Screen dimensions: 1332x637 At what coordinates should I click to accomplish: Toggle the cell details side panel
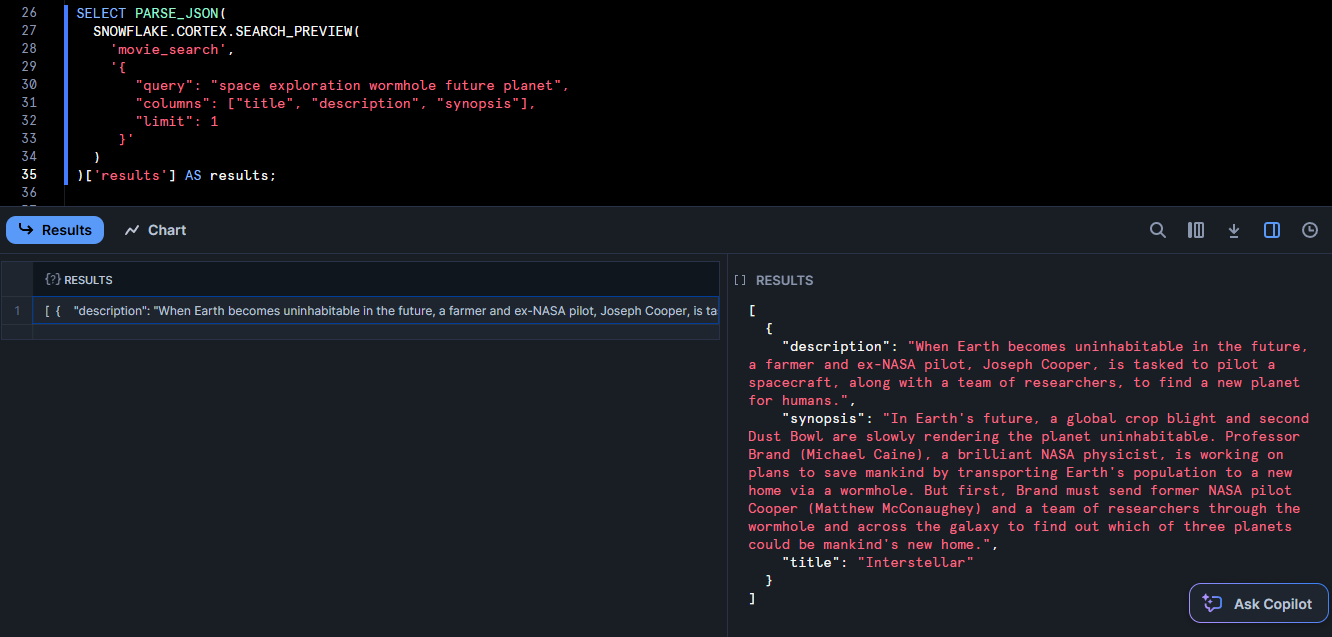click(x=1271, y=230)
